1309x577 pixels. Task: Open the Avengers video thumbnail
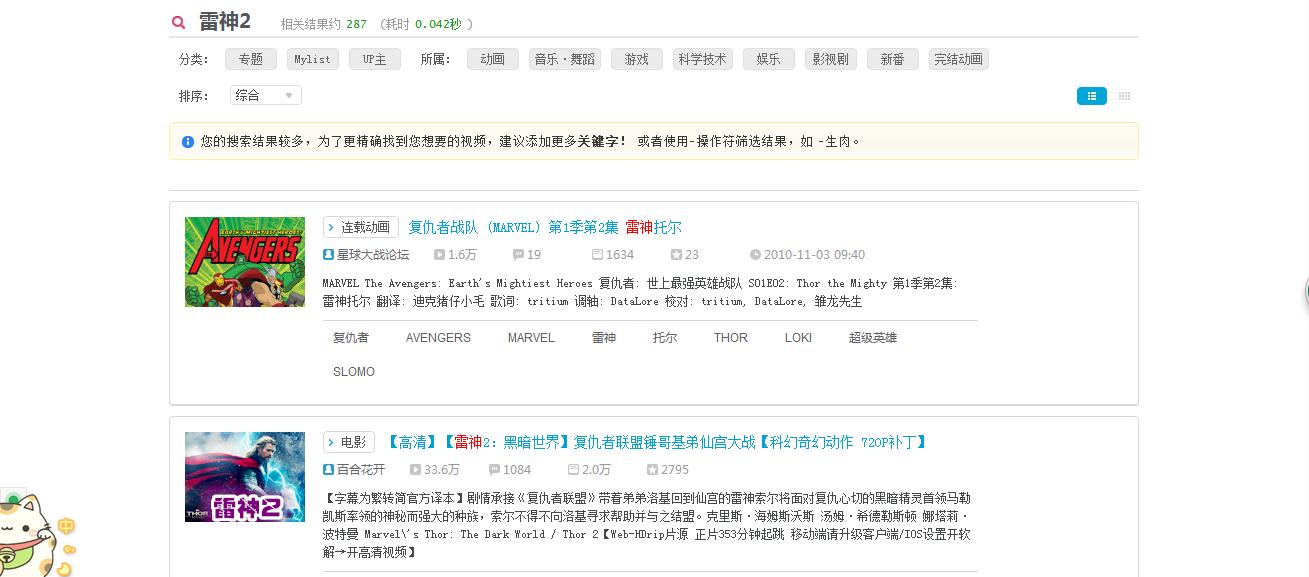click(245, 262)
